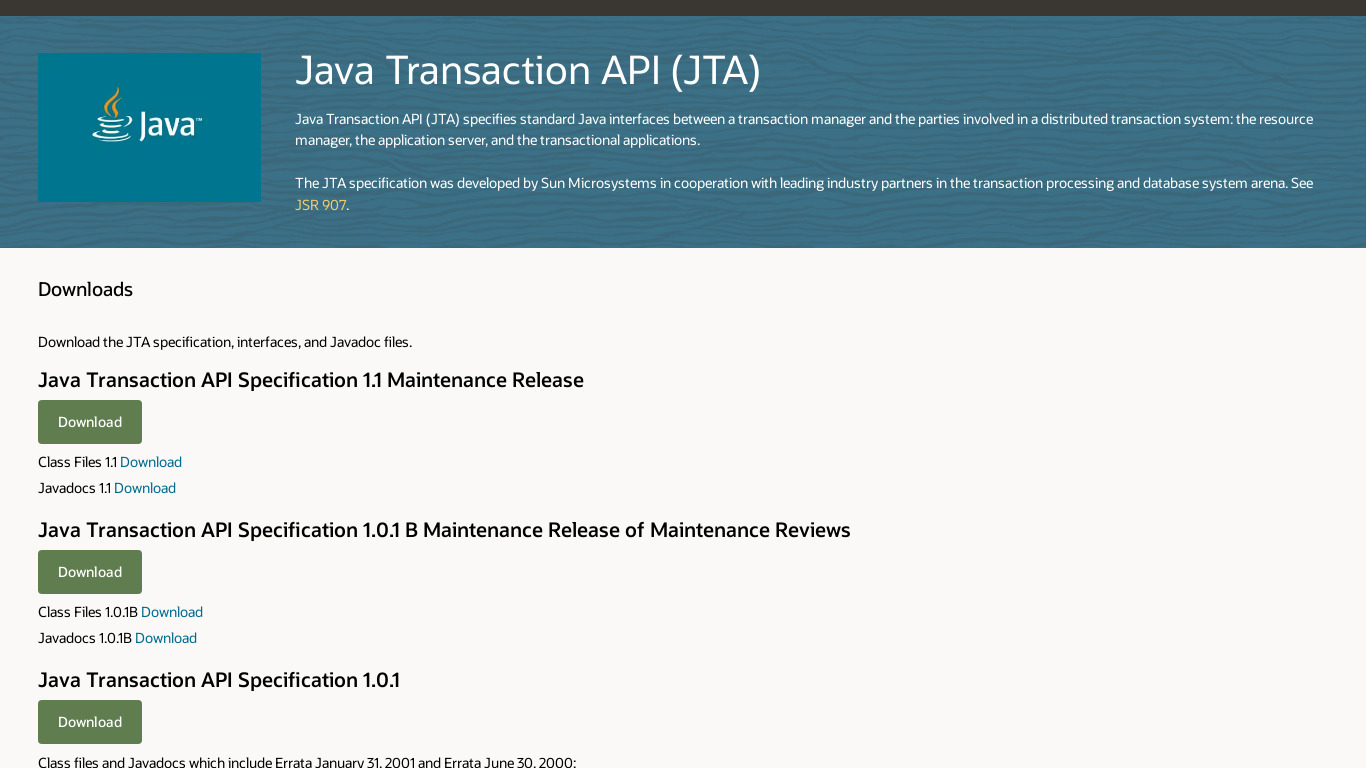The width and height of the screenshot is (1366, 768).
Task: Click the Java Transaction API (JTA) title
Action: click(x=528, y=71)
